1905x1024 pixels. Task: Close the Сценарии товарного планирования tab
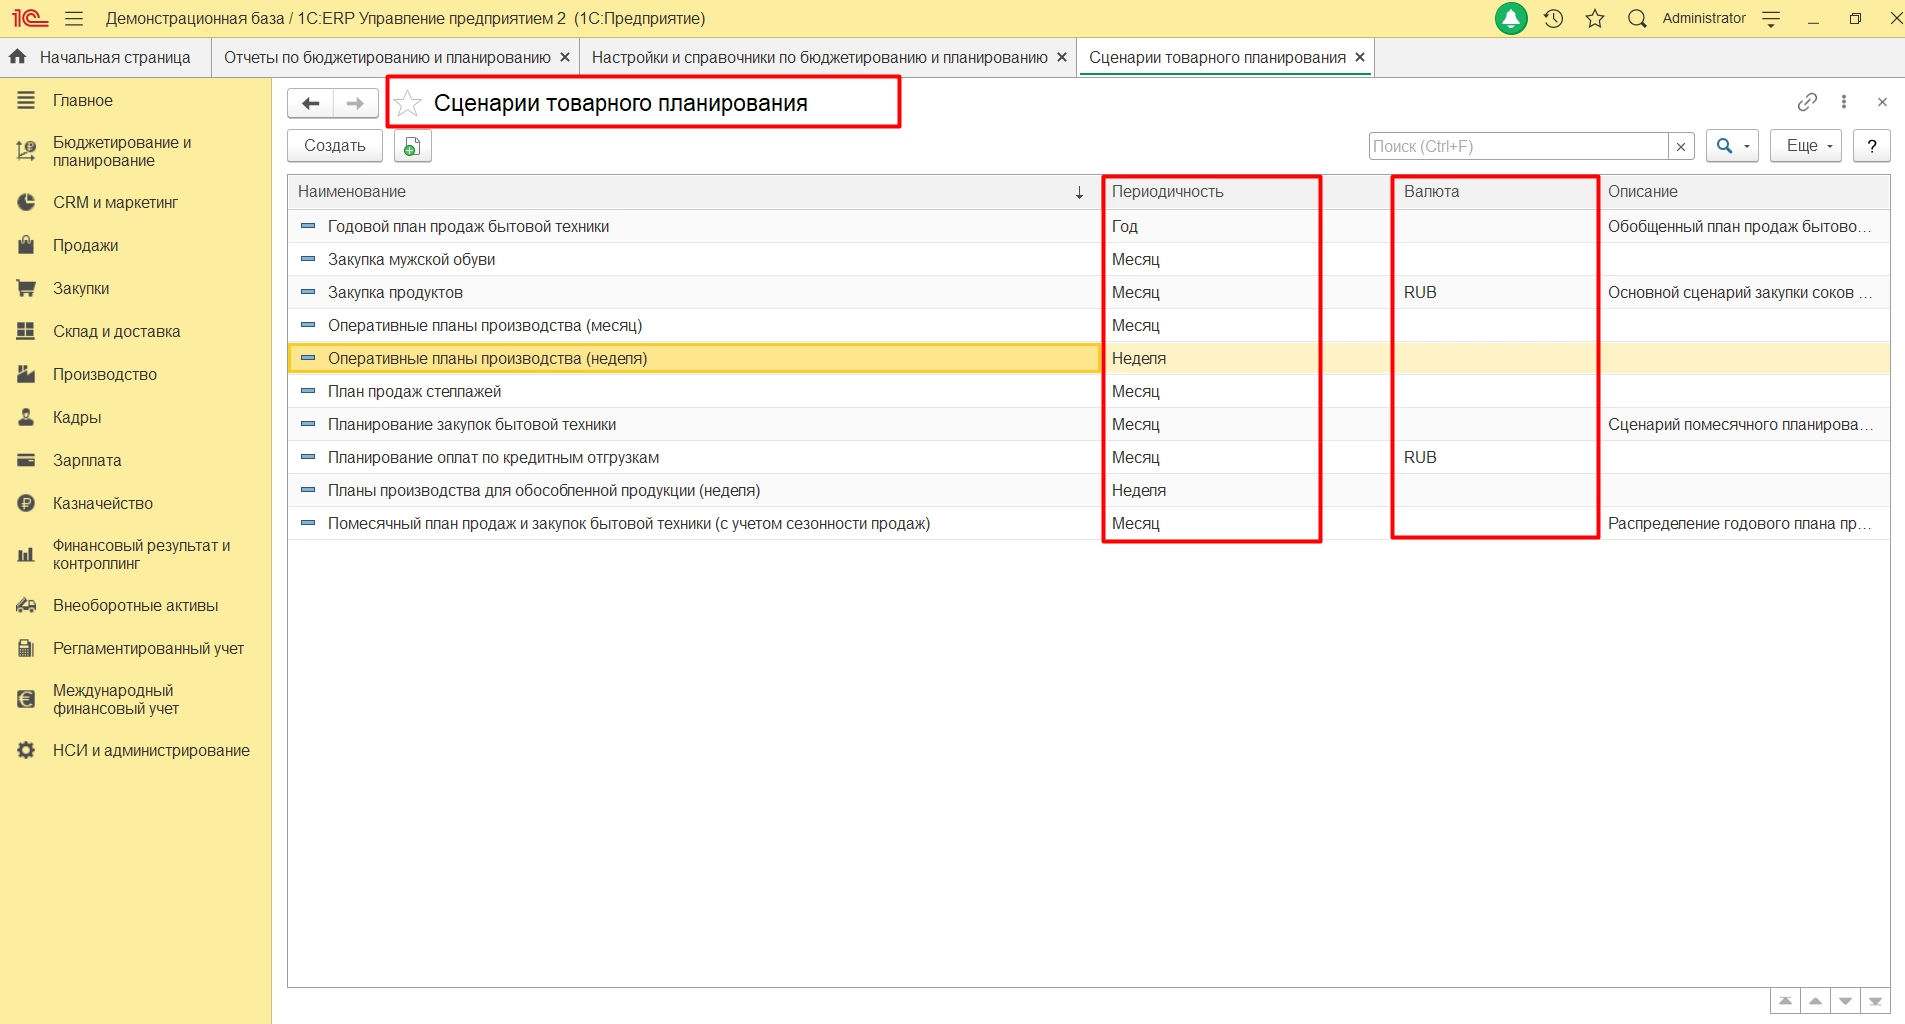[x=1360, y=57]
